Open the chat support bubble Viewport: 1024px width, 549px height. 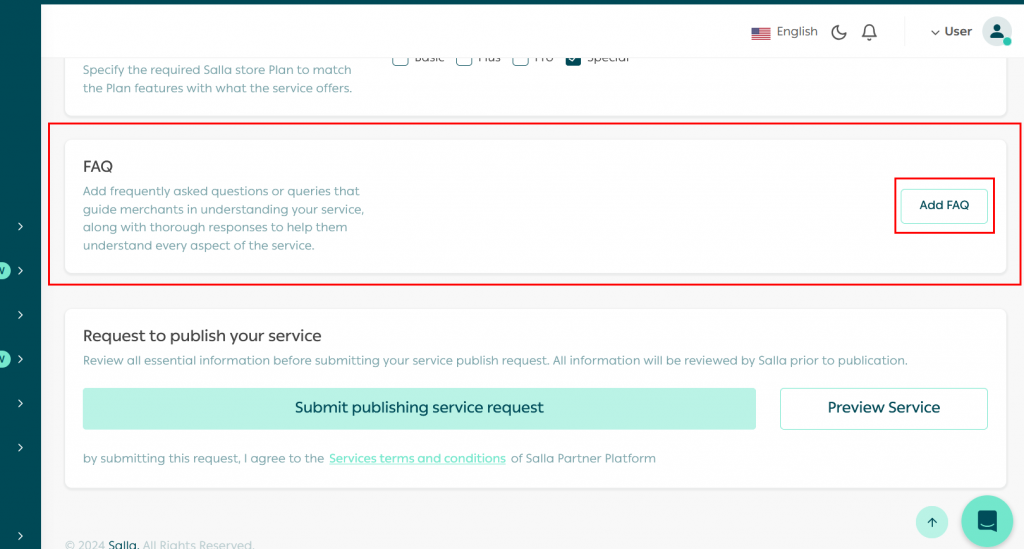click(x=986, y=521)
